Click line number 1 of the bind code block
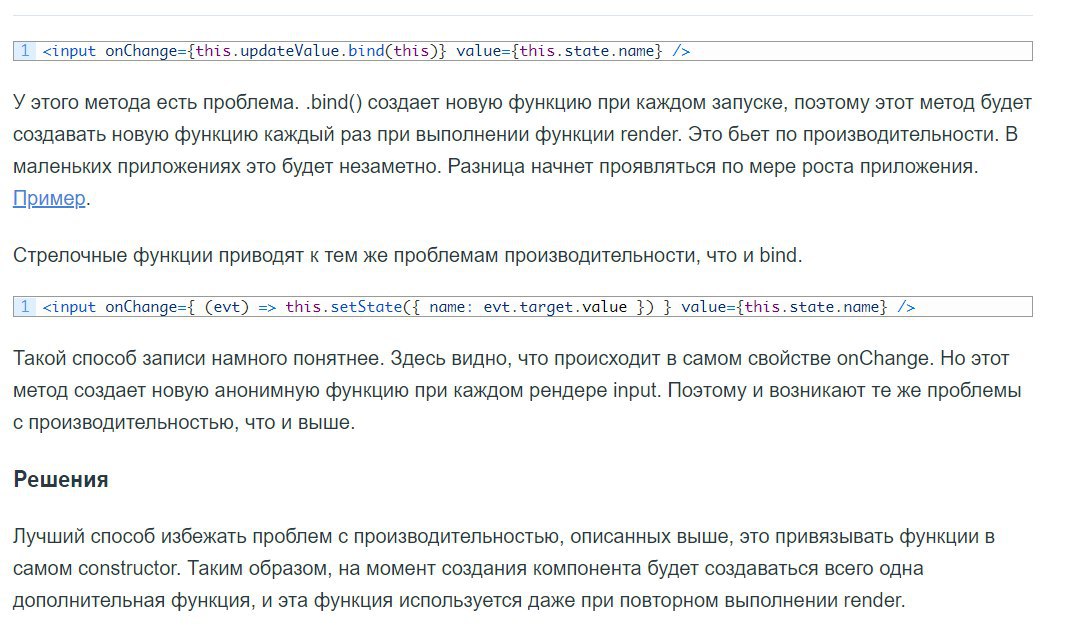The width and height of the screenshot is (1066, 635). (x=24, y=51)
